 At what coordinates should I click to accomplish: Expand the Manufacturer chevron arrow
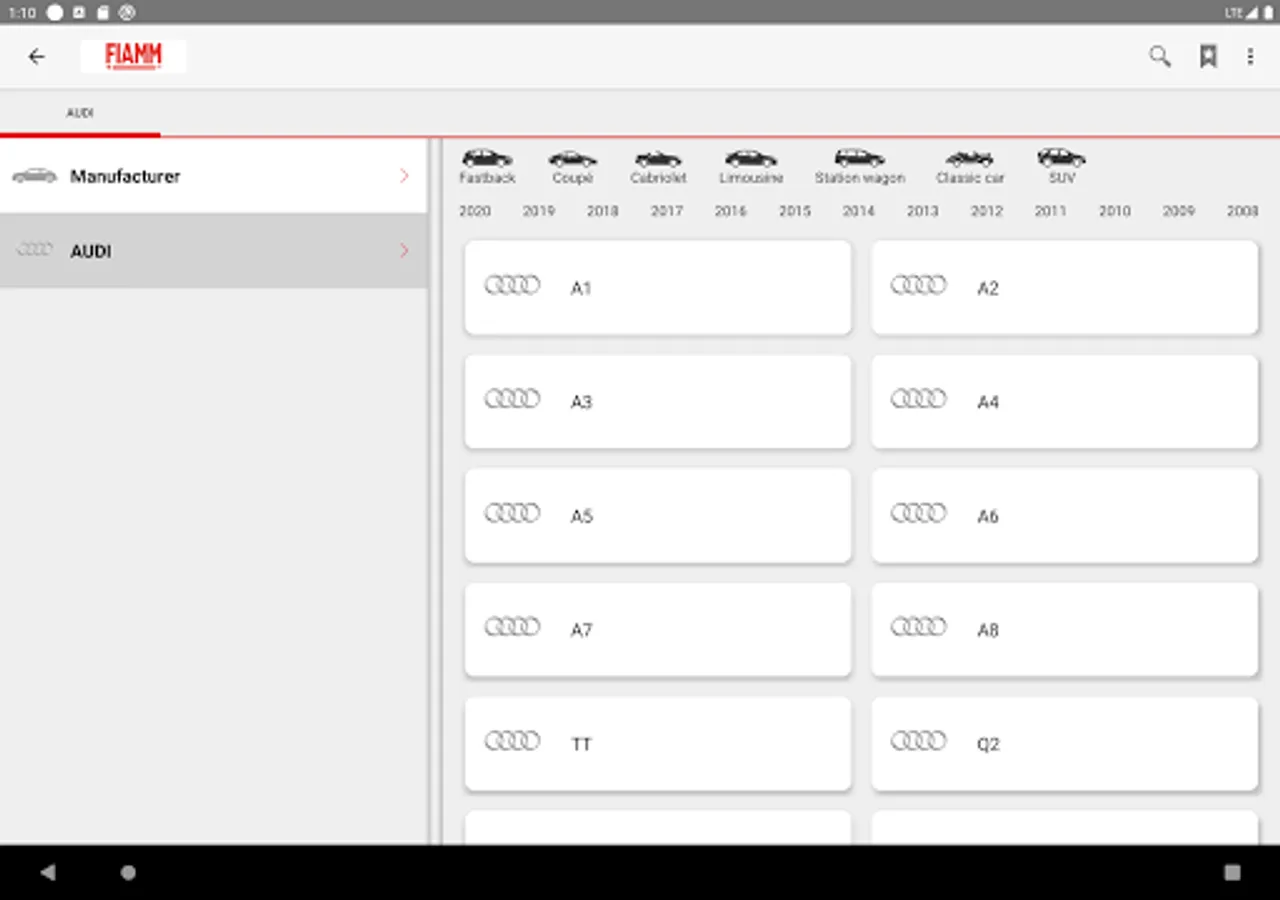coord(404,176)
